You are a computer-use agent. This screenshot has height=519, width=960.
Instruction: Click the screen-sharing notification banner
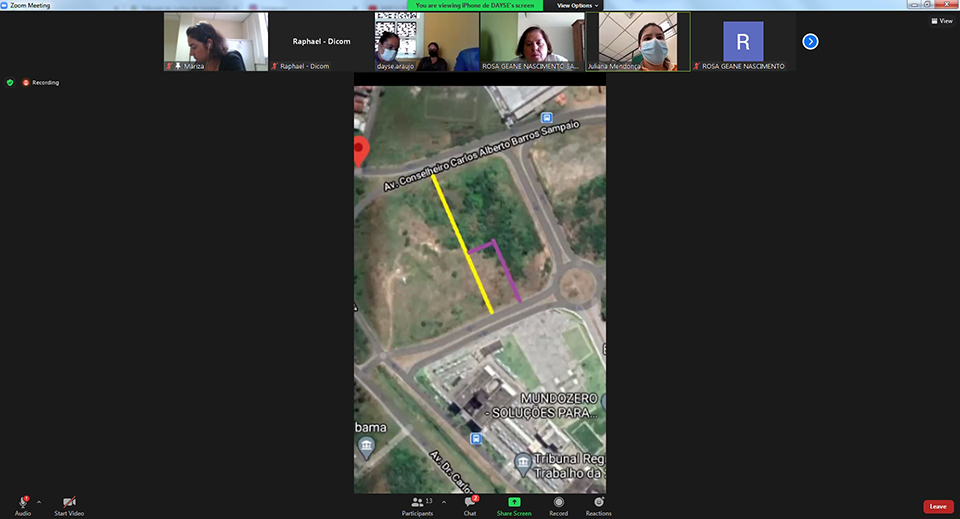pos(475,5)
